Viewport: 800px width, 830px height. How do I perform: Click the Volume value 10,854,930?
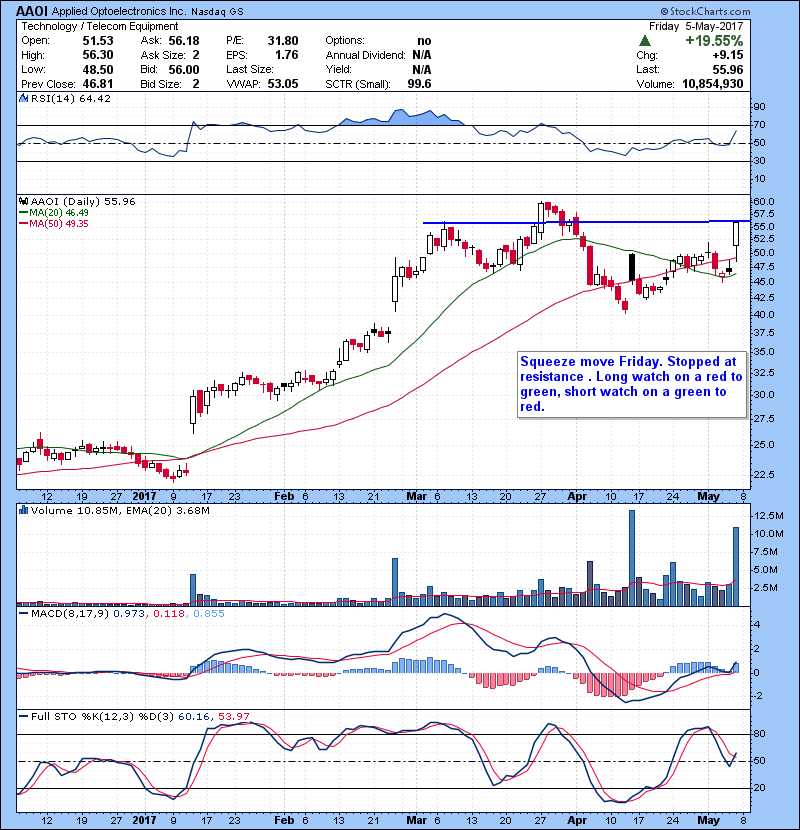(713, 84)
